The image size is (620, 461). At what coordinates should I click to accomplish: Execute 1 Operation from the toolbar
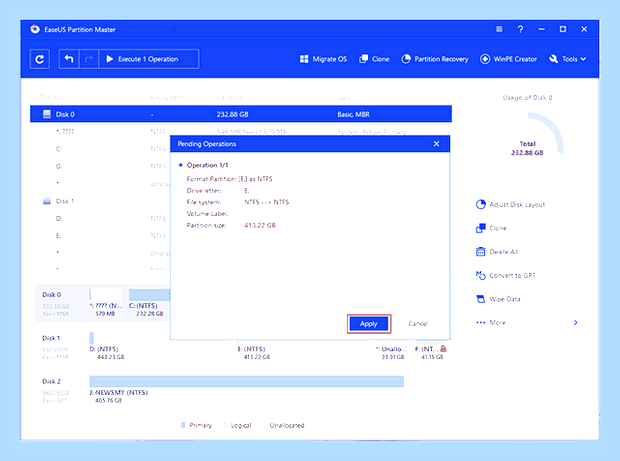149,59
